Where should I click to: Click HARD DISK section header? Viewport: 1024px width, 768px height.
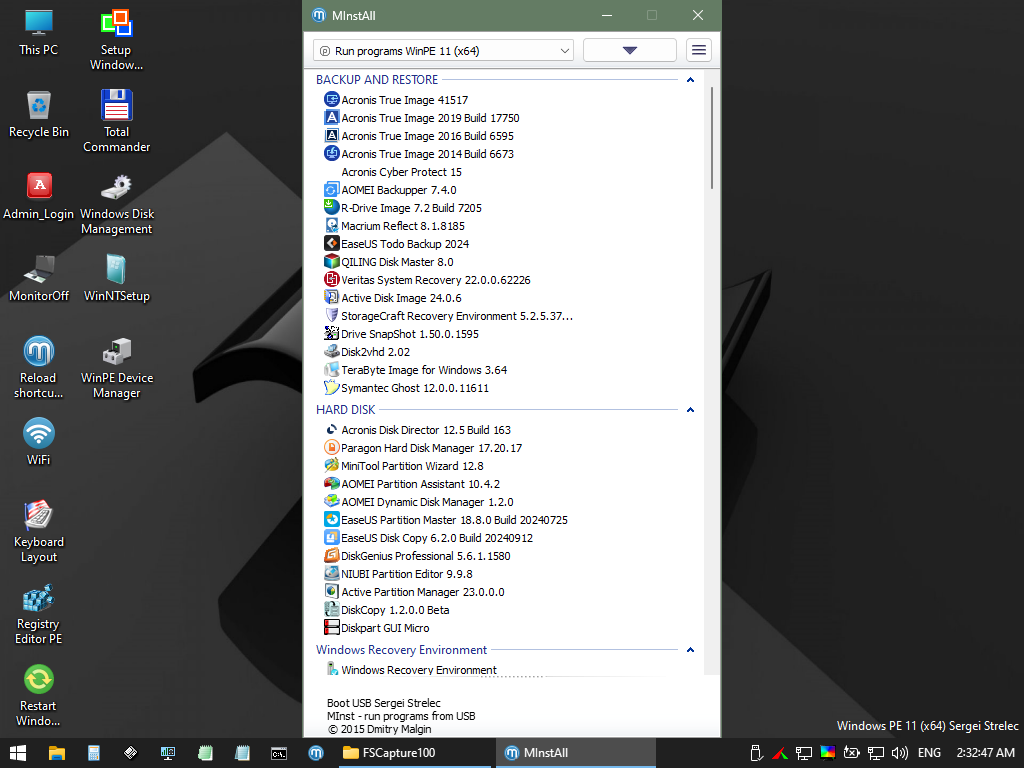point(345,409)
